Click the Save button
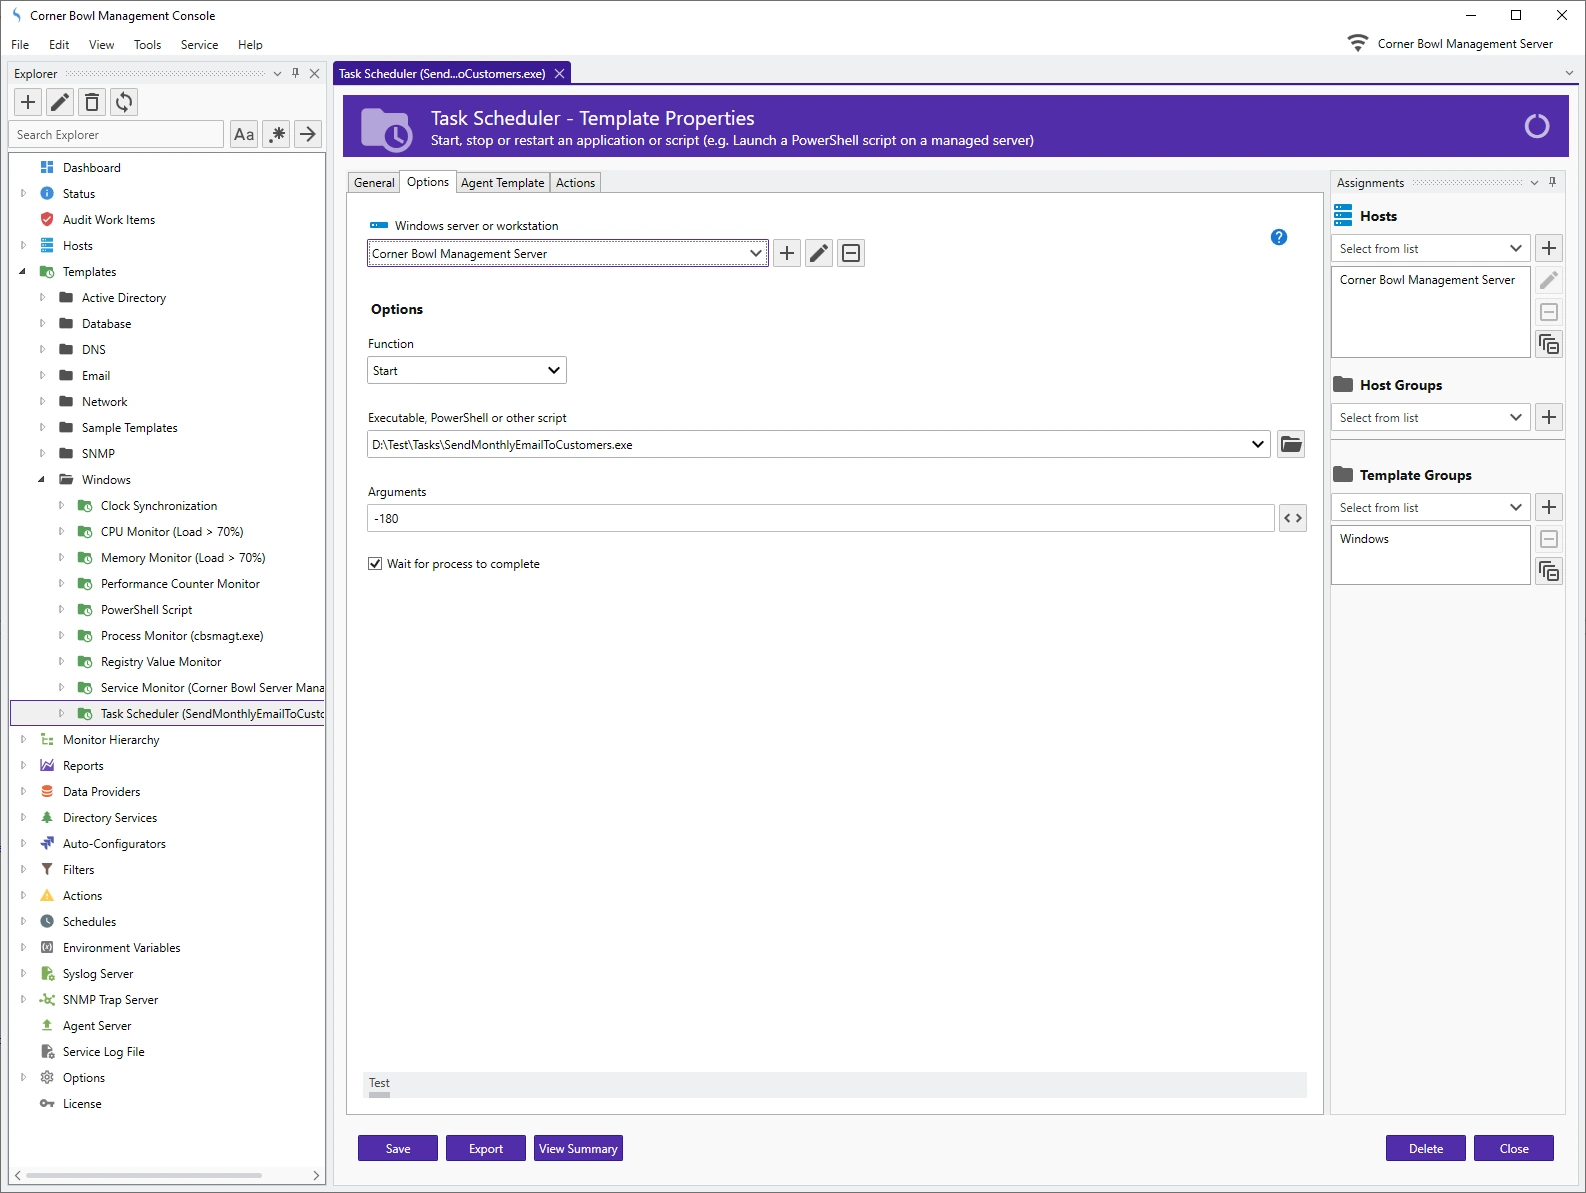 coord(398,1149)
